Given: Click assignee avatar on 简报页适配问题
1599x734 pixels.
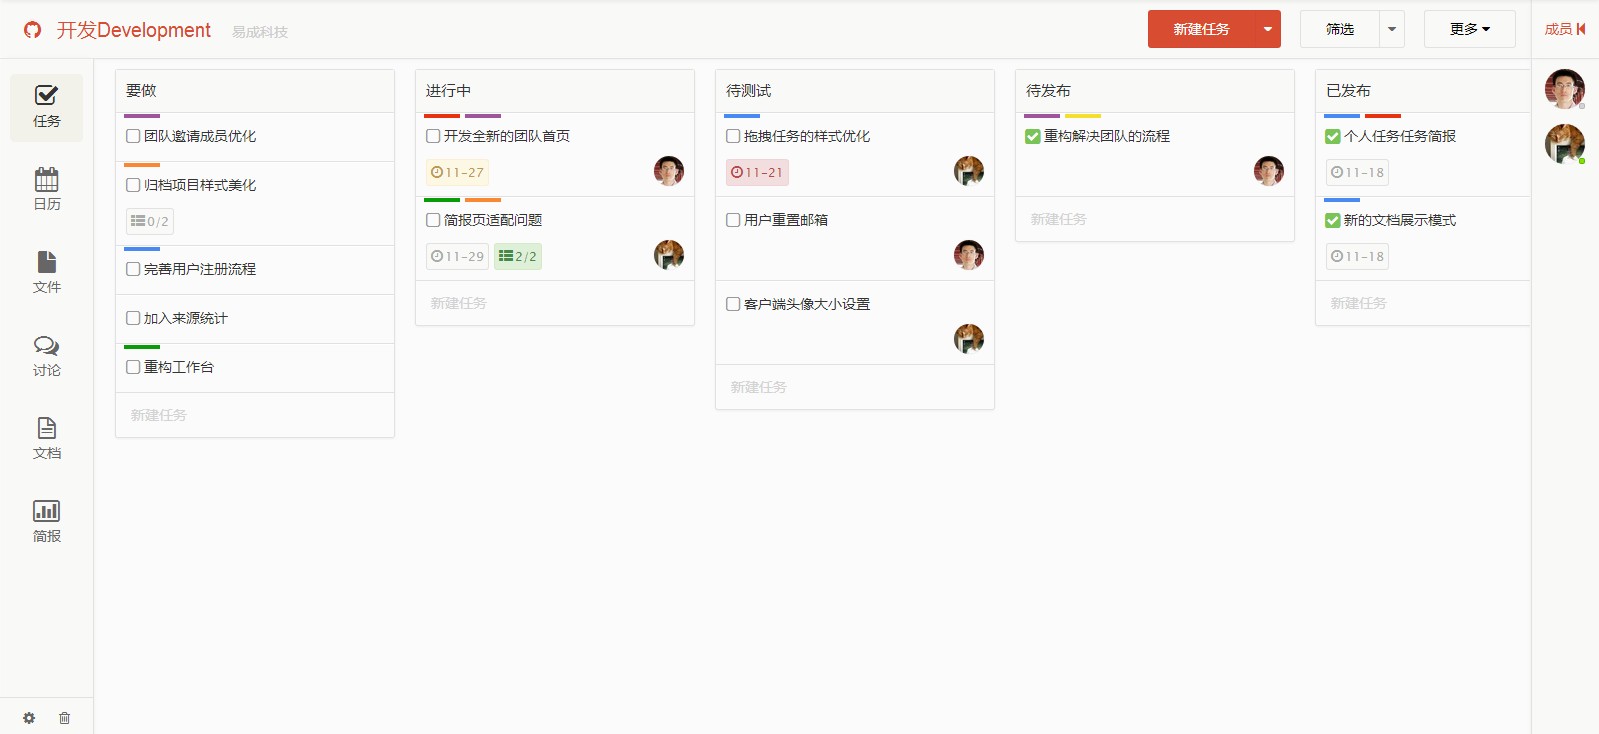Looking at the screenshot, I should pyautogui.click(x=669, y=255).
